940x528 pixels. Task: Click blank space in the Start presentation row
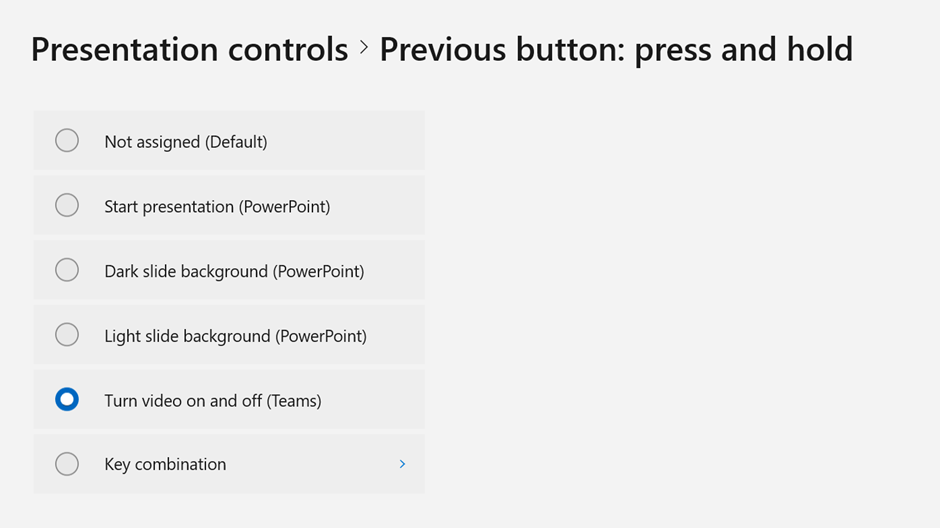380,206
